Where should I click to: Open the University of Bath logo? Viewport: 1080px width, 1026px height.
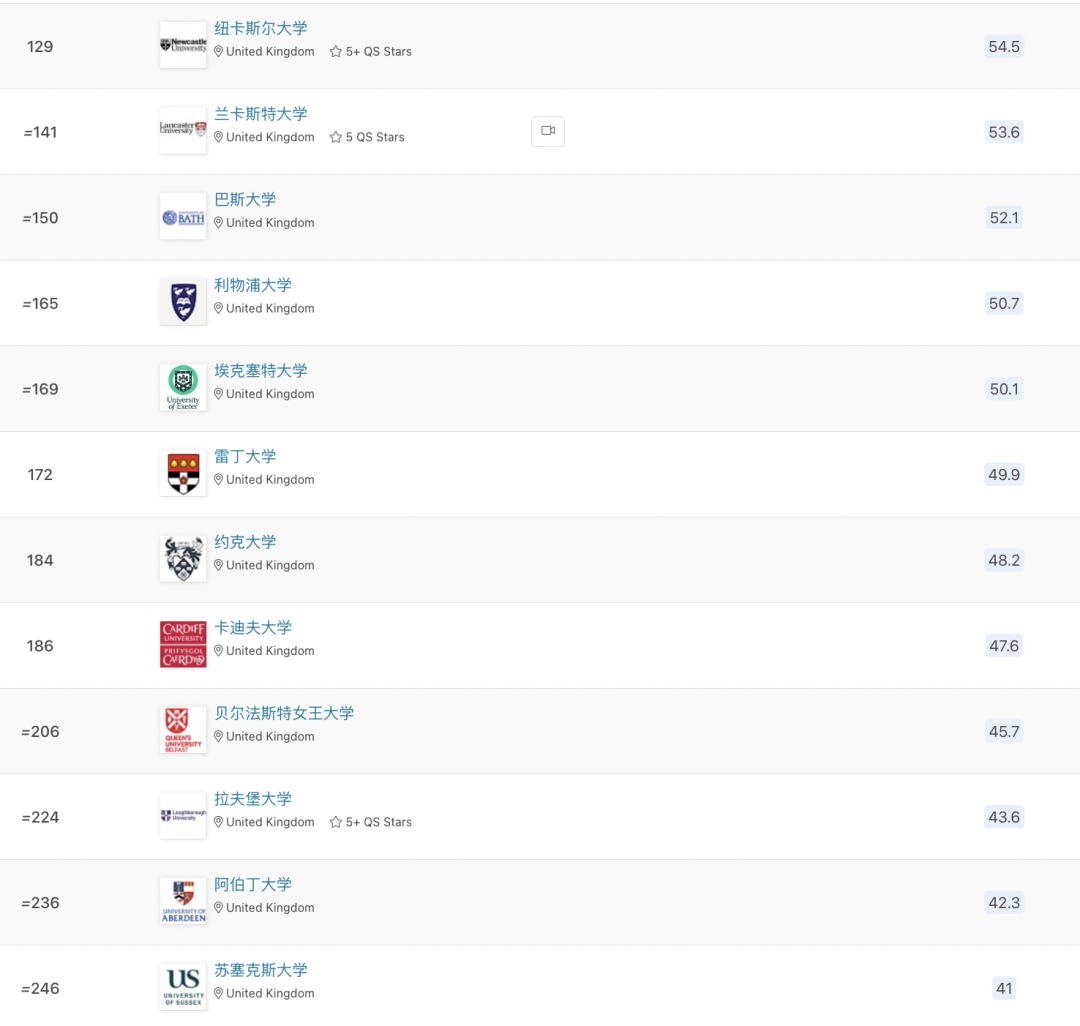click(x=183, y=217)
